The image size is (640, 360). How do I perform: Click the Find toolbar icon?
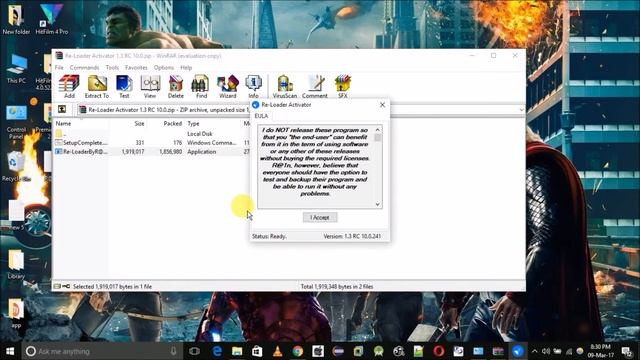[x=201, y=86]
